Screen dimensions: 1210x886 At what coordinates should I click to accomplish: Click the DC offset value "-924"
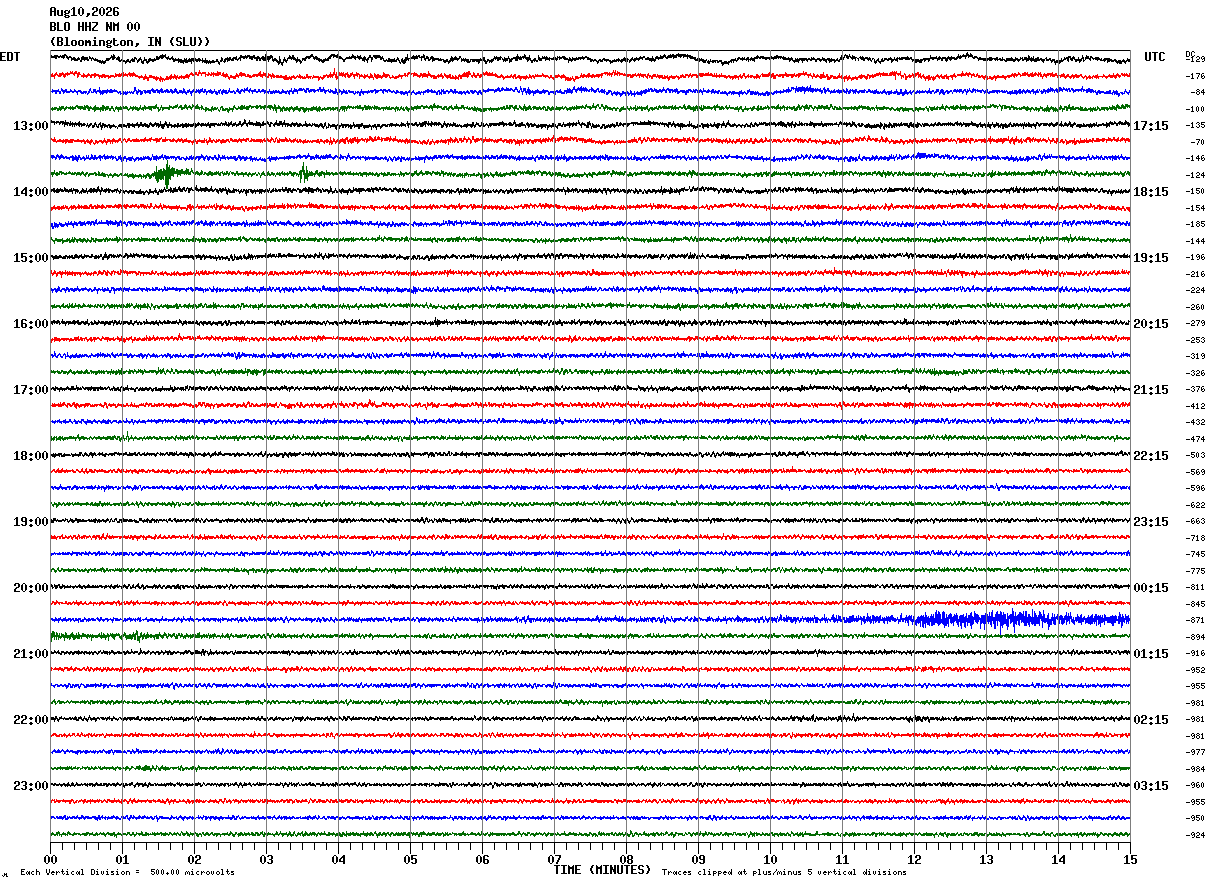click(x=1195, y=835)
